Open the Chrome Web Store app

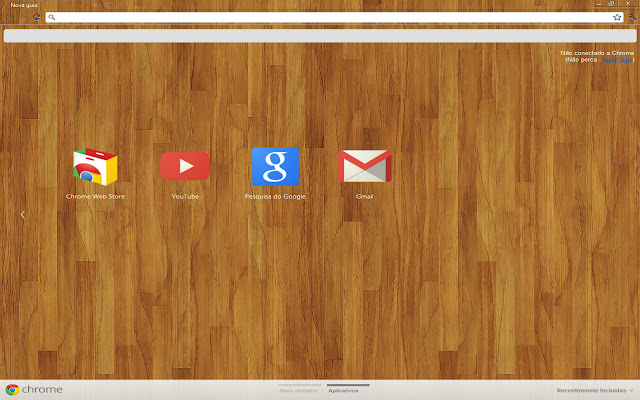(x=96, y=167)
